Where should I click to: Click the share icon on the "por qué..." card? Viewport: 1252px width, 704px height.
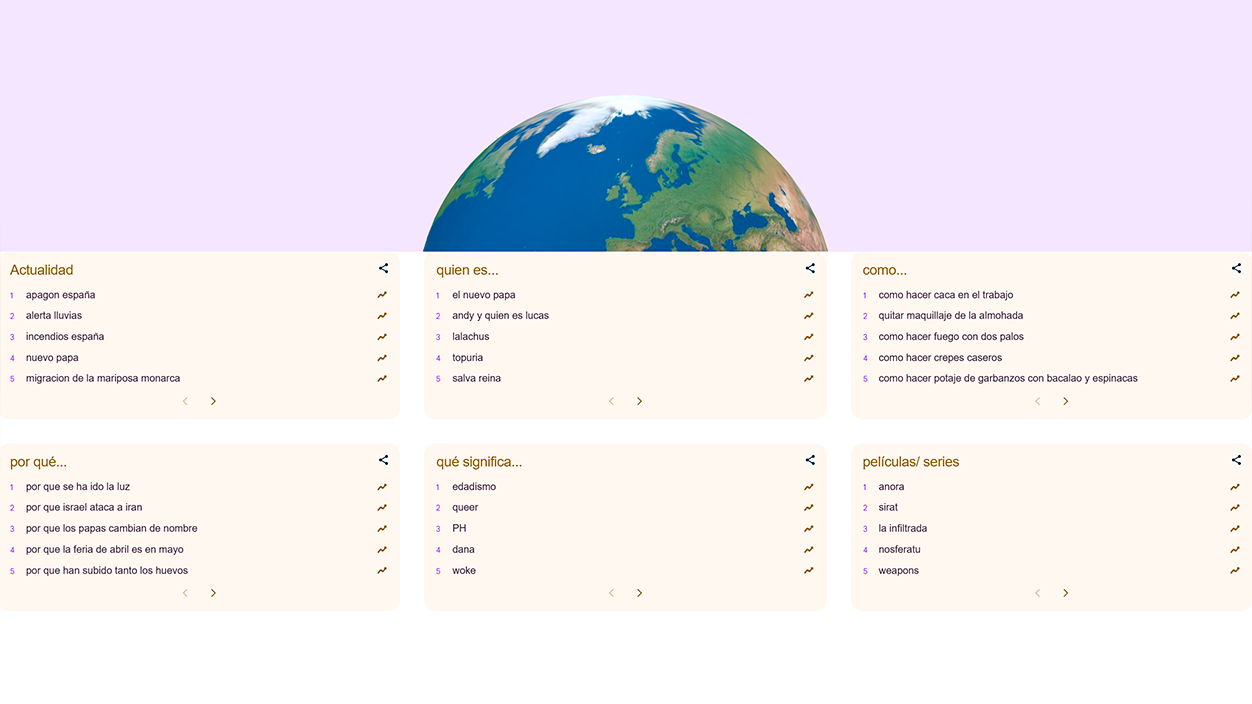pos(383,460)
